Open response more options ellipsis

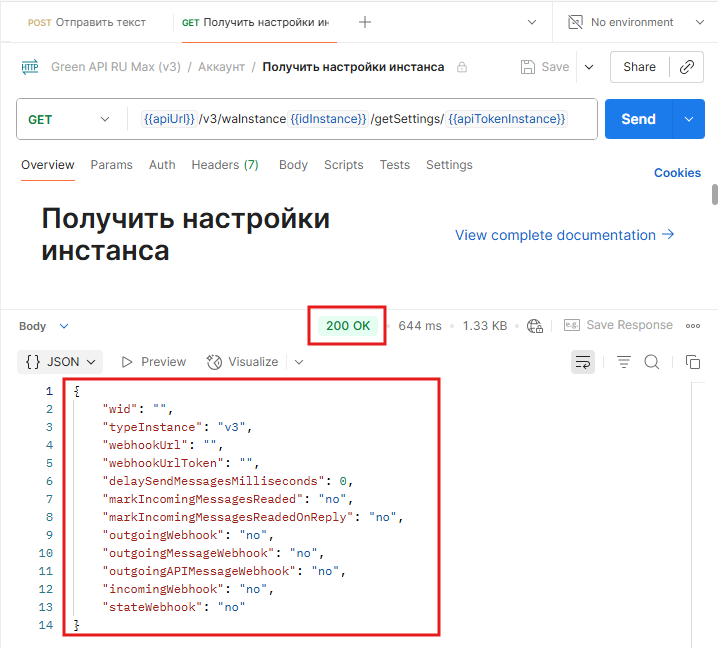click(x=692, y=326)
